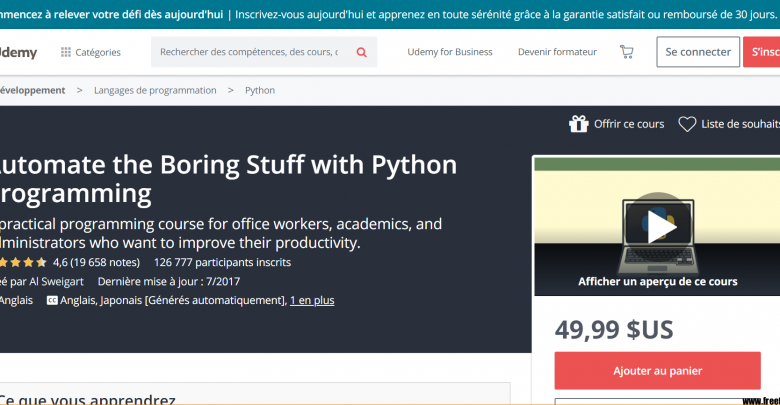Click the star rating icons
Viewport: 780px width, 405px height.
23,262
